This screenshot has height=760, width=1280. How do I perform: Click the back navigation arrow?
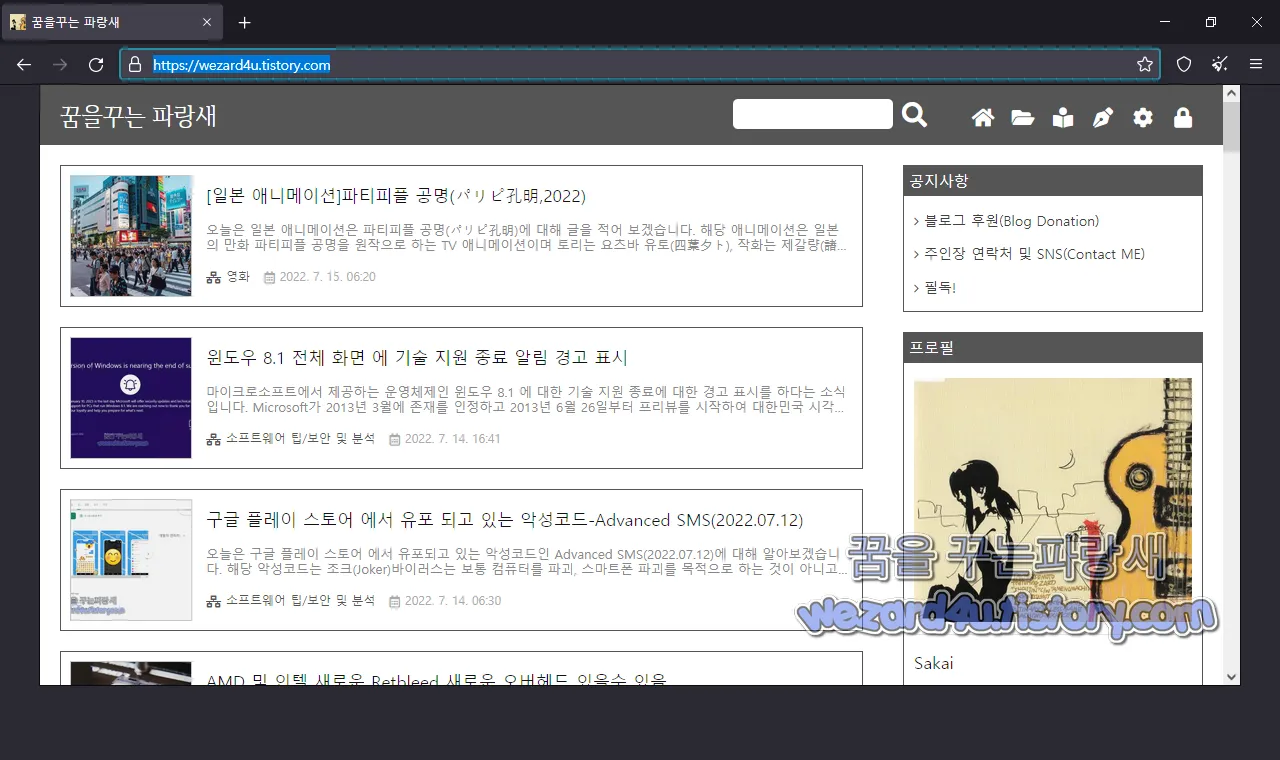click(x=23, y=64)
